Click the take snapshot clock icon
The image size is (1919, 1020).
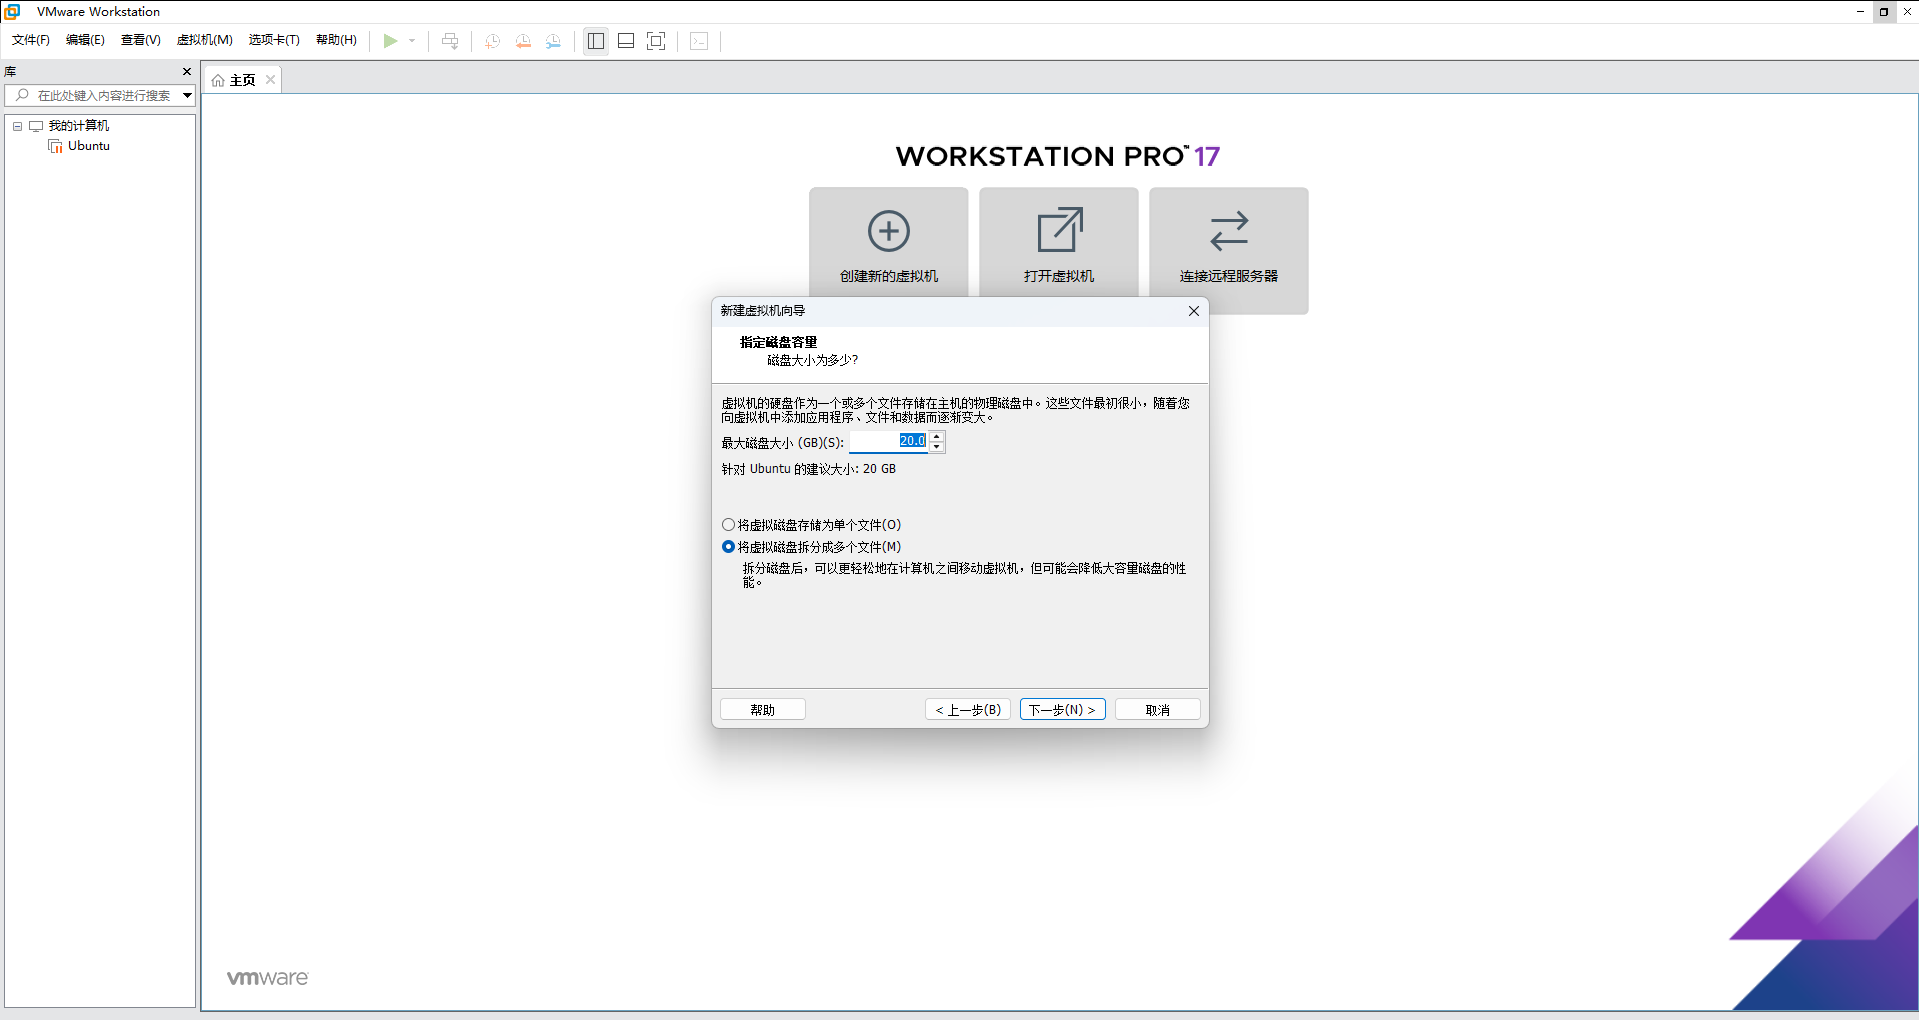coord(492,41)
